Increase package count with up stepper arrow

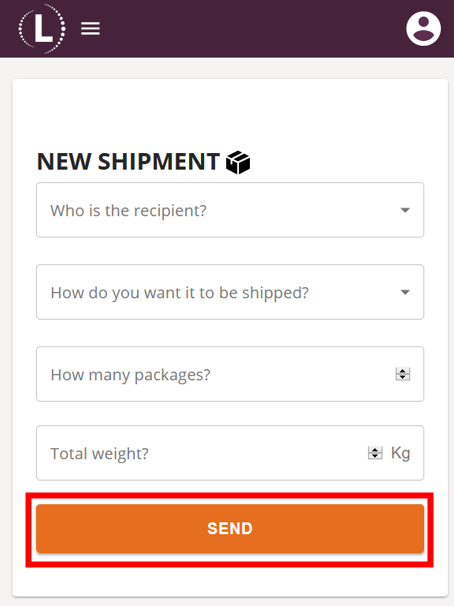(403, 371)
